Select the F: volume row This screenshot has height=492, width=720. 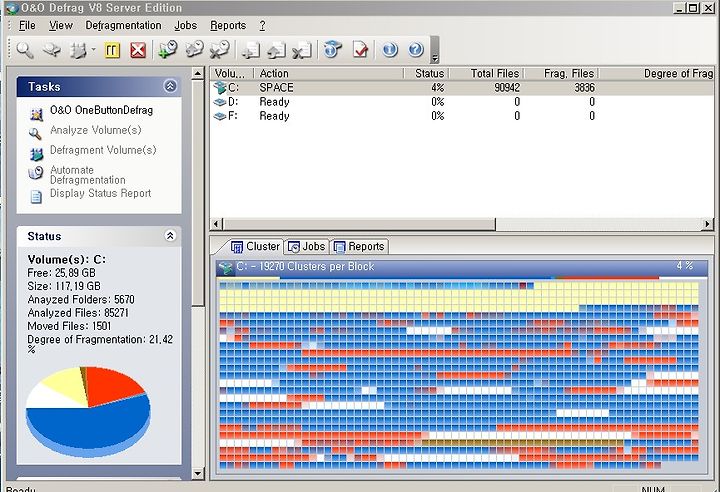(x=462, y=116)
